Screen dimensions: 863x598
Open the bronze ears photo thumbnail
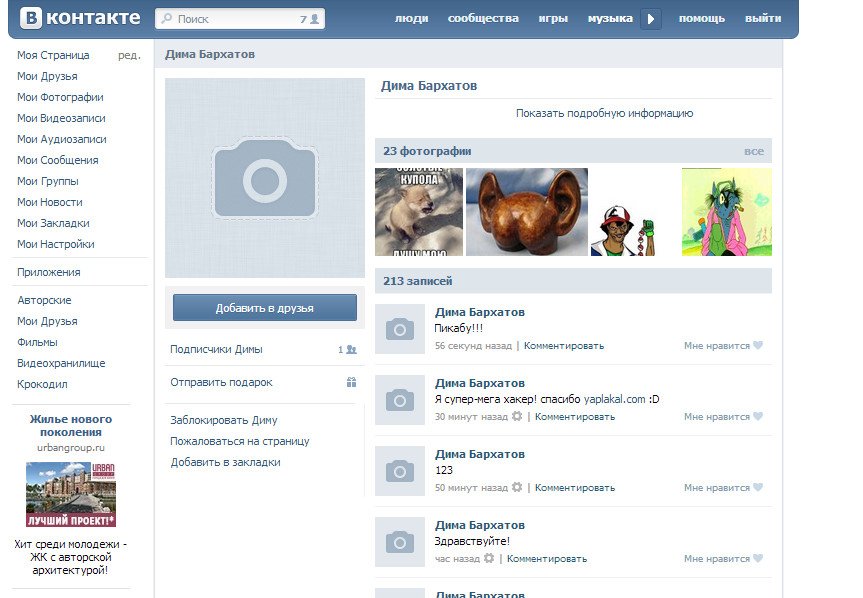[526, 212]
